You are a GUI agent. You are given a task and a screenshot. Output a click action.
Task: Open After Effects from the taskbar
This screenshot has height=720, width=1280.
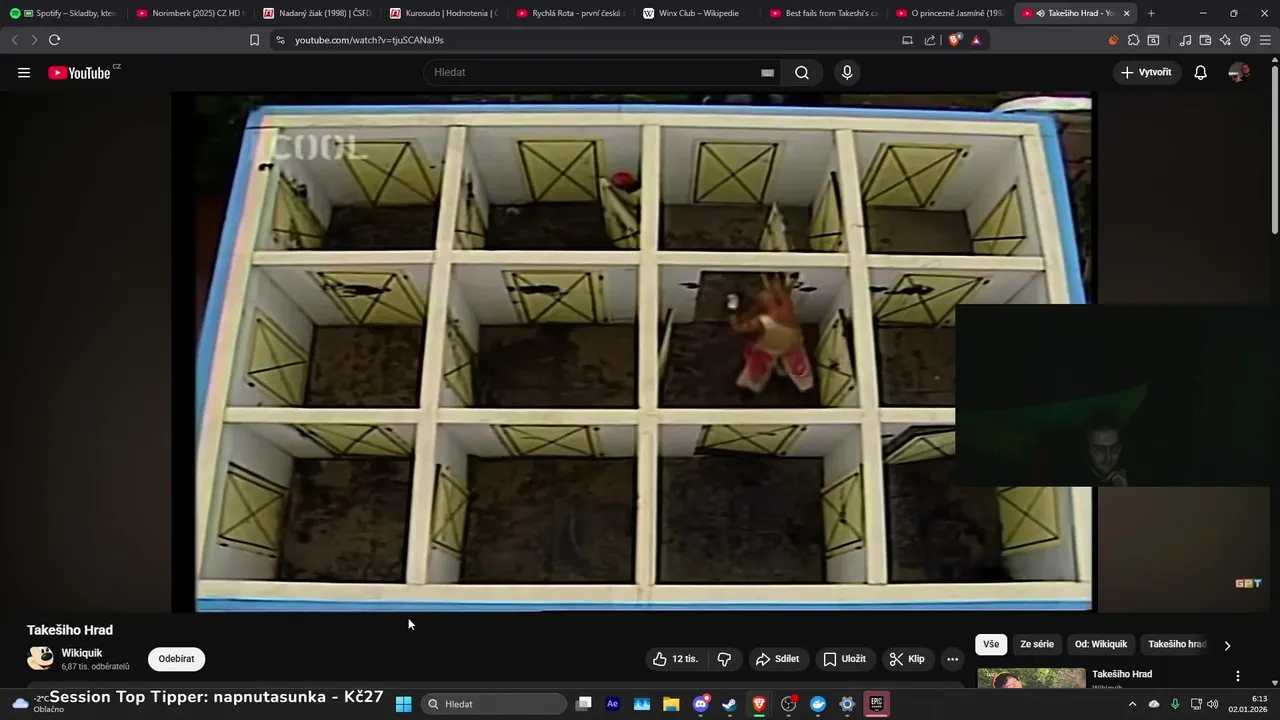613,704
